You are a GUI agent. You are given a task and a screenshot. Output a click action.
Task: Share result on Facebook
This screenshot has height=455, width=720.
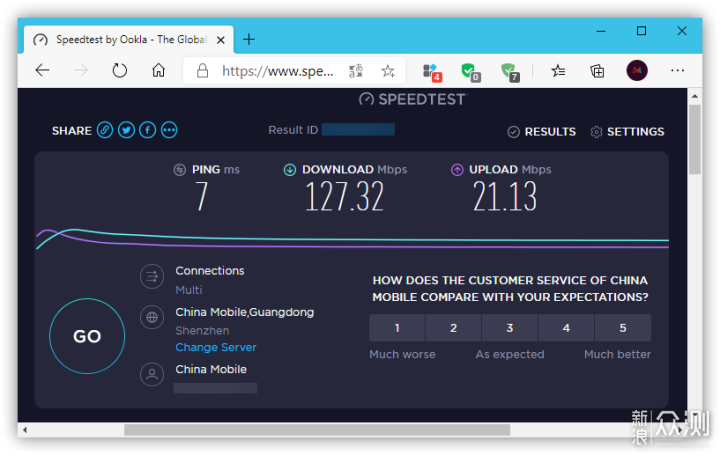coord(147,130)
